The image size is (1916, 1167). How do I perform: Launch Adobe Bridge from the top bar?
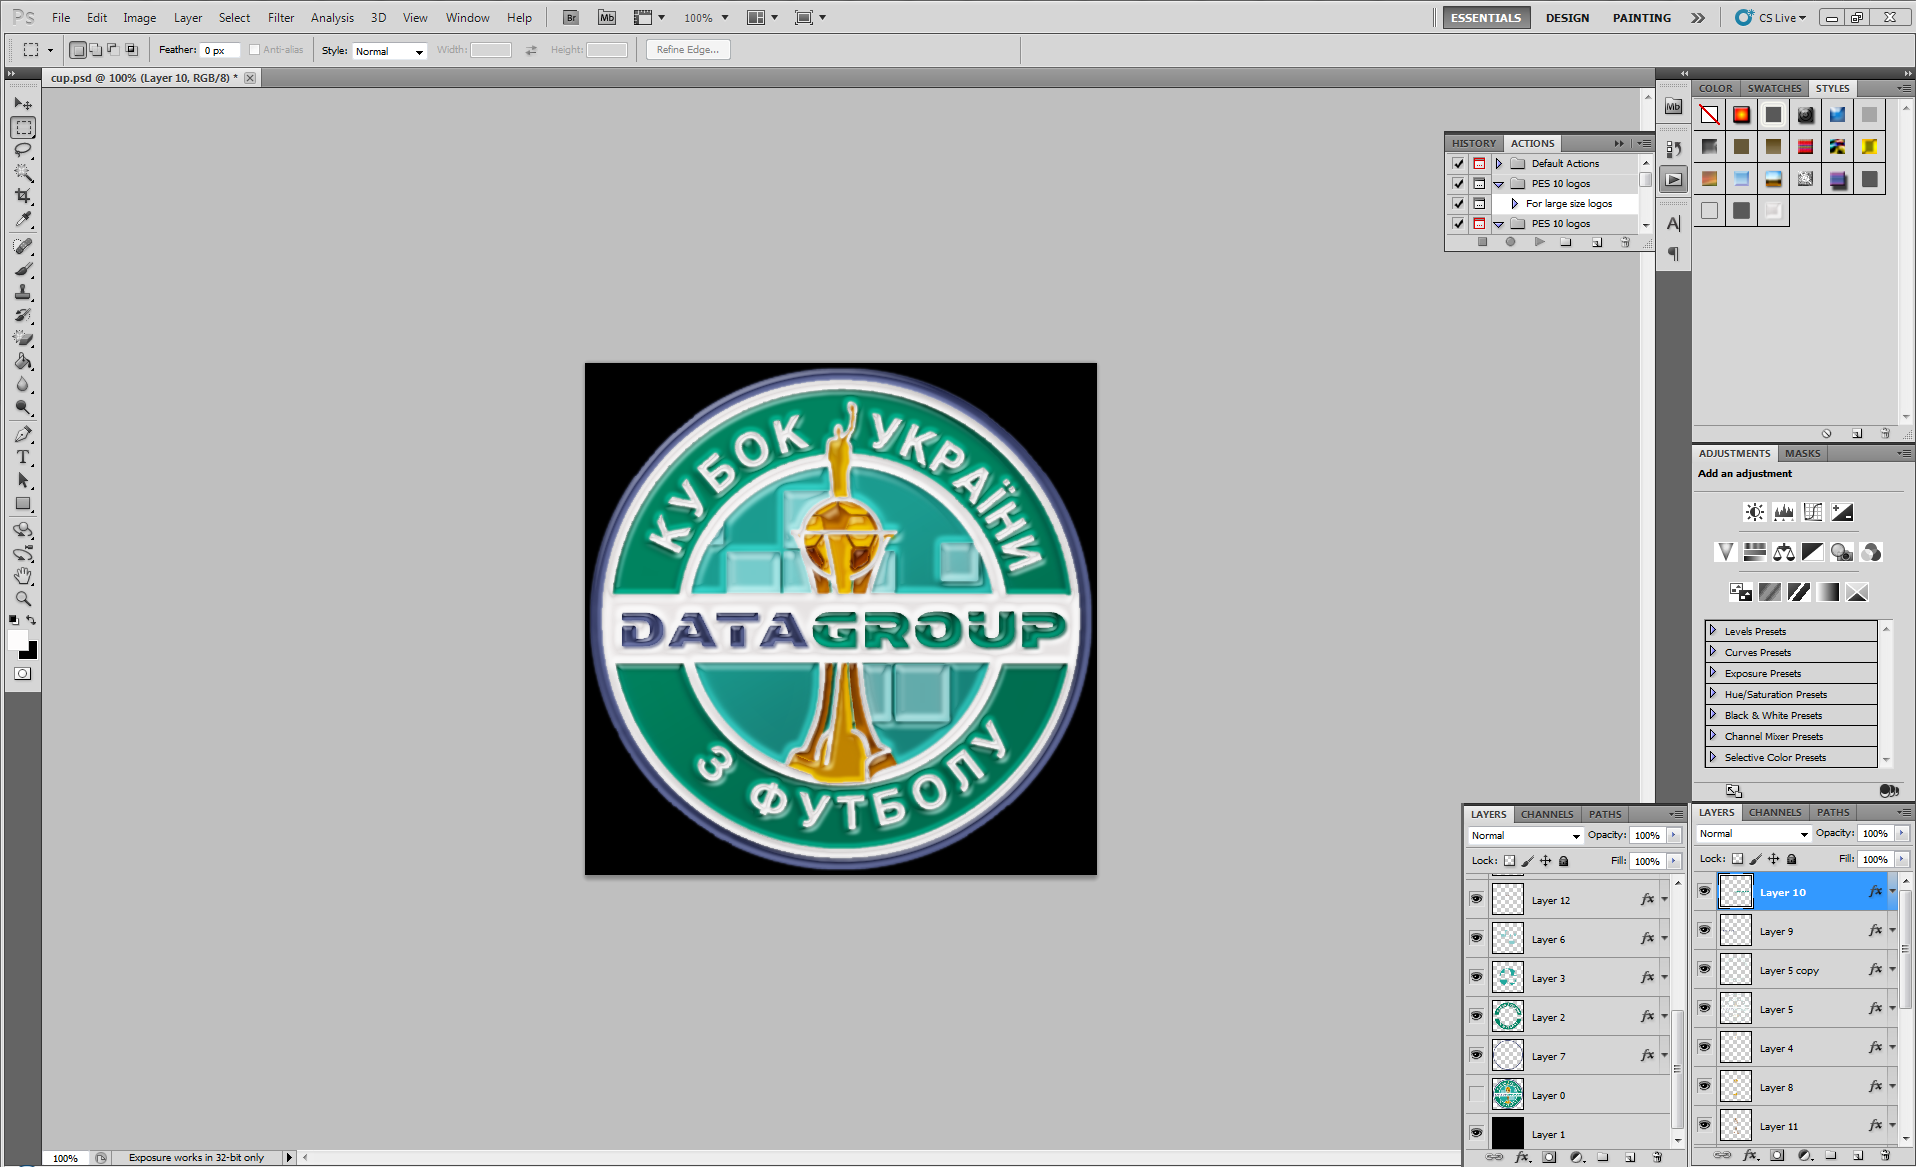[570, 17]
